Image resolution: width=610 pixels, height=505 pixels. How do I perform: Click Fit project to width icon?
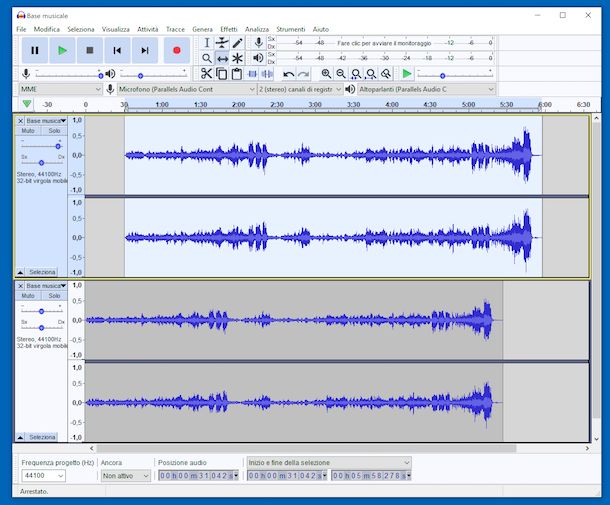[371, 74]
